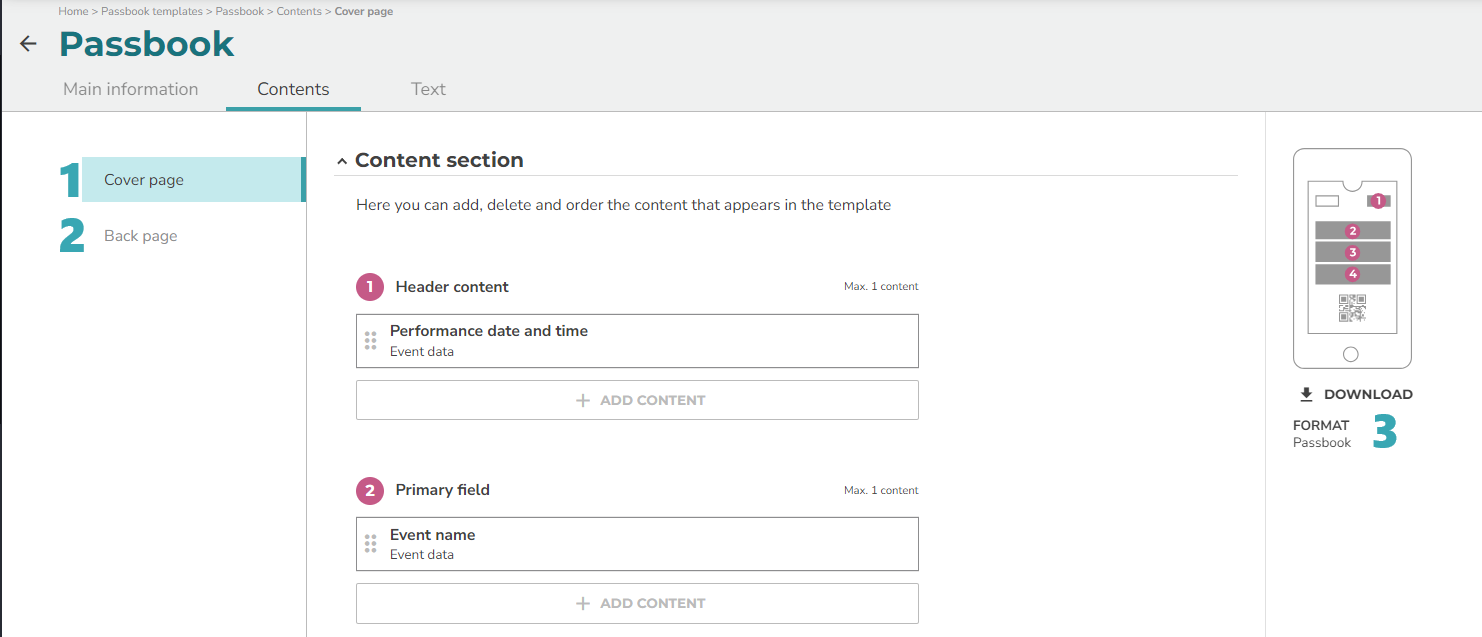Switch to the Text tab
The image size is (1482, 637).
[x=428, y=89]
